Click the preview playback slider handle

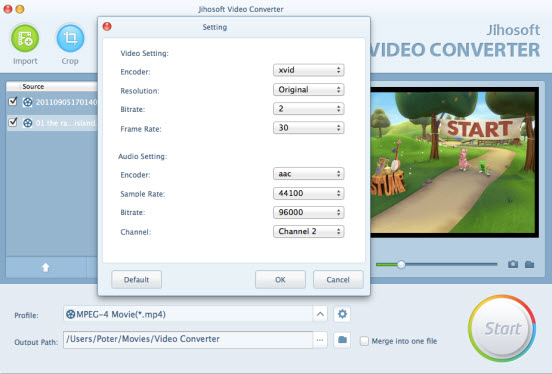pos(401,264)
